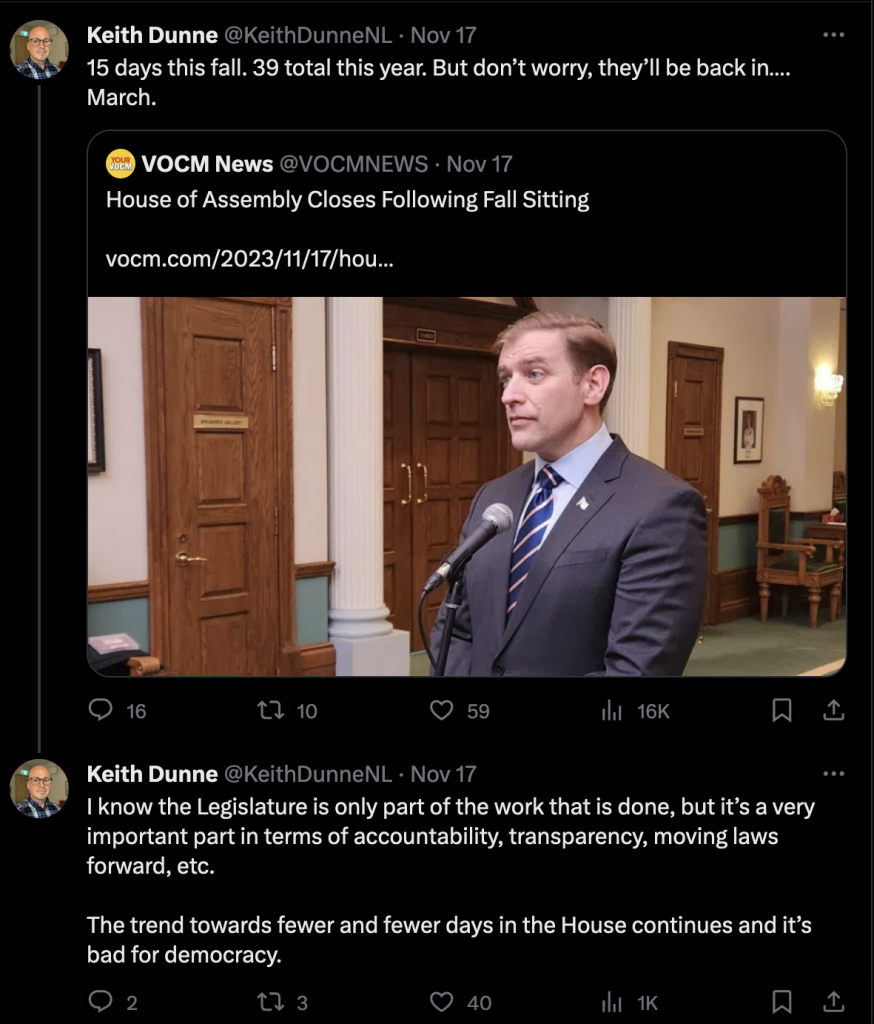Click the VOCM News logo avatar
This screenshot has width=874, height=1024.
pos(120,163)
